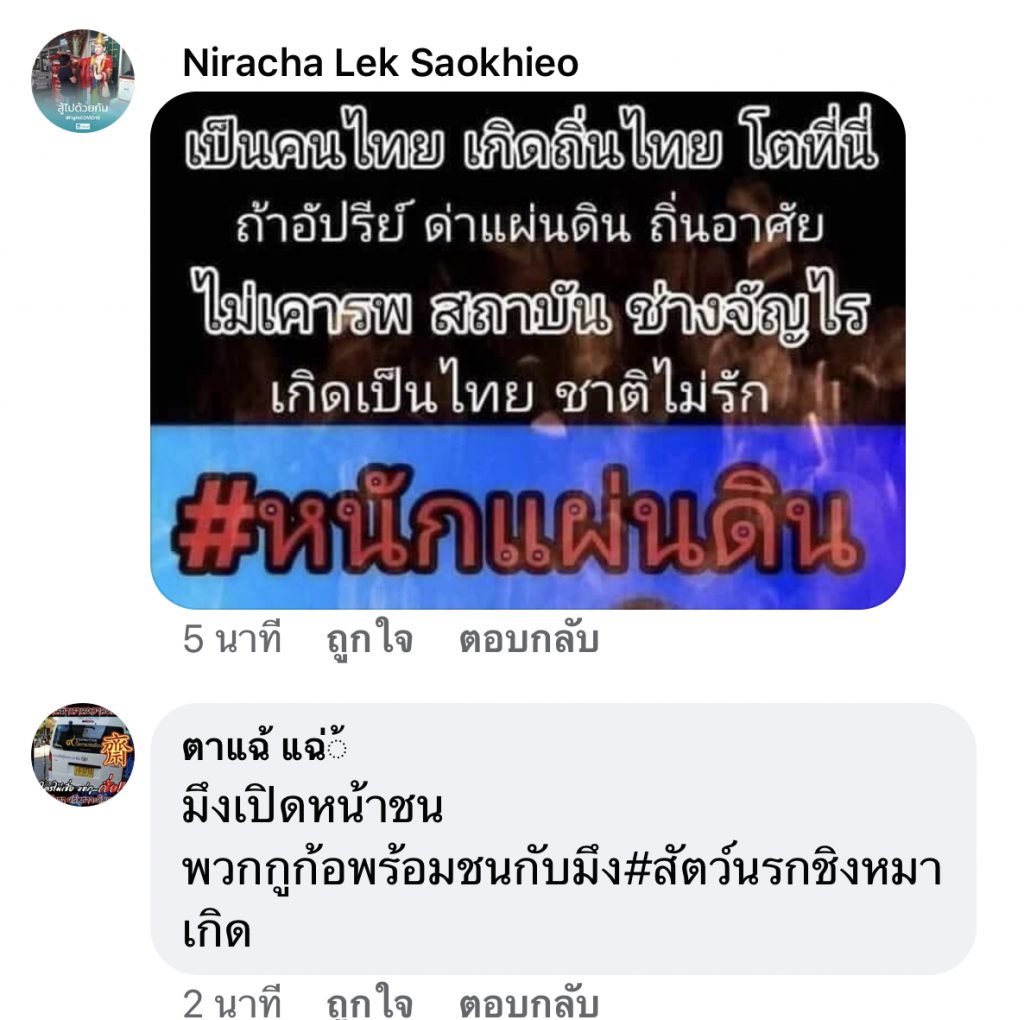Reply to ตาแฉ้ แฉ่'s comment via ตอบกลับ

[x=529, y=1002]
